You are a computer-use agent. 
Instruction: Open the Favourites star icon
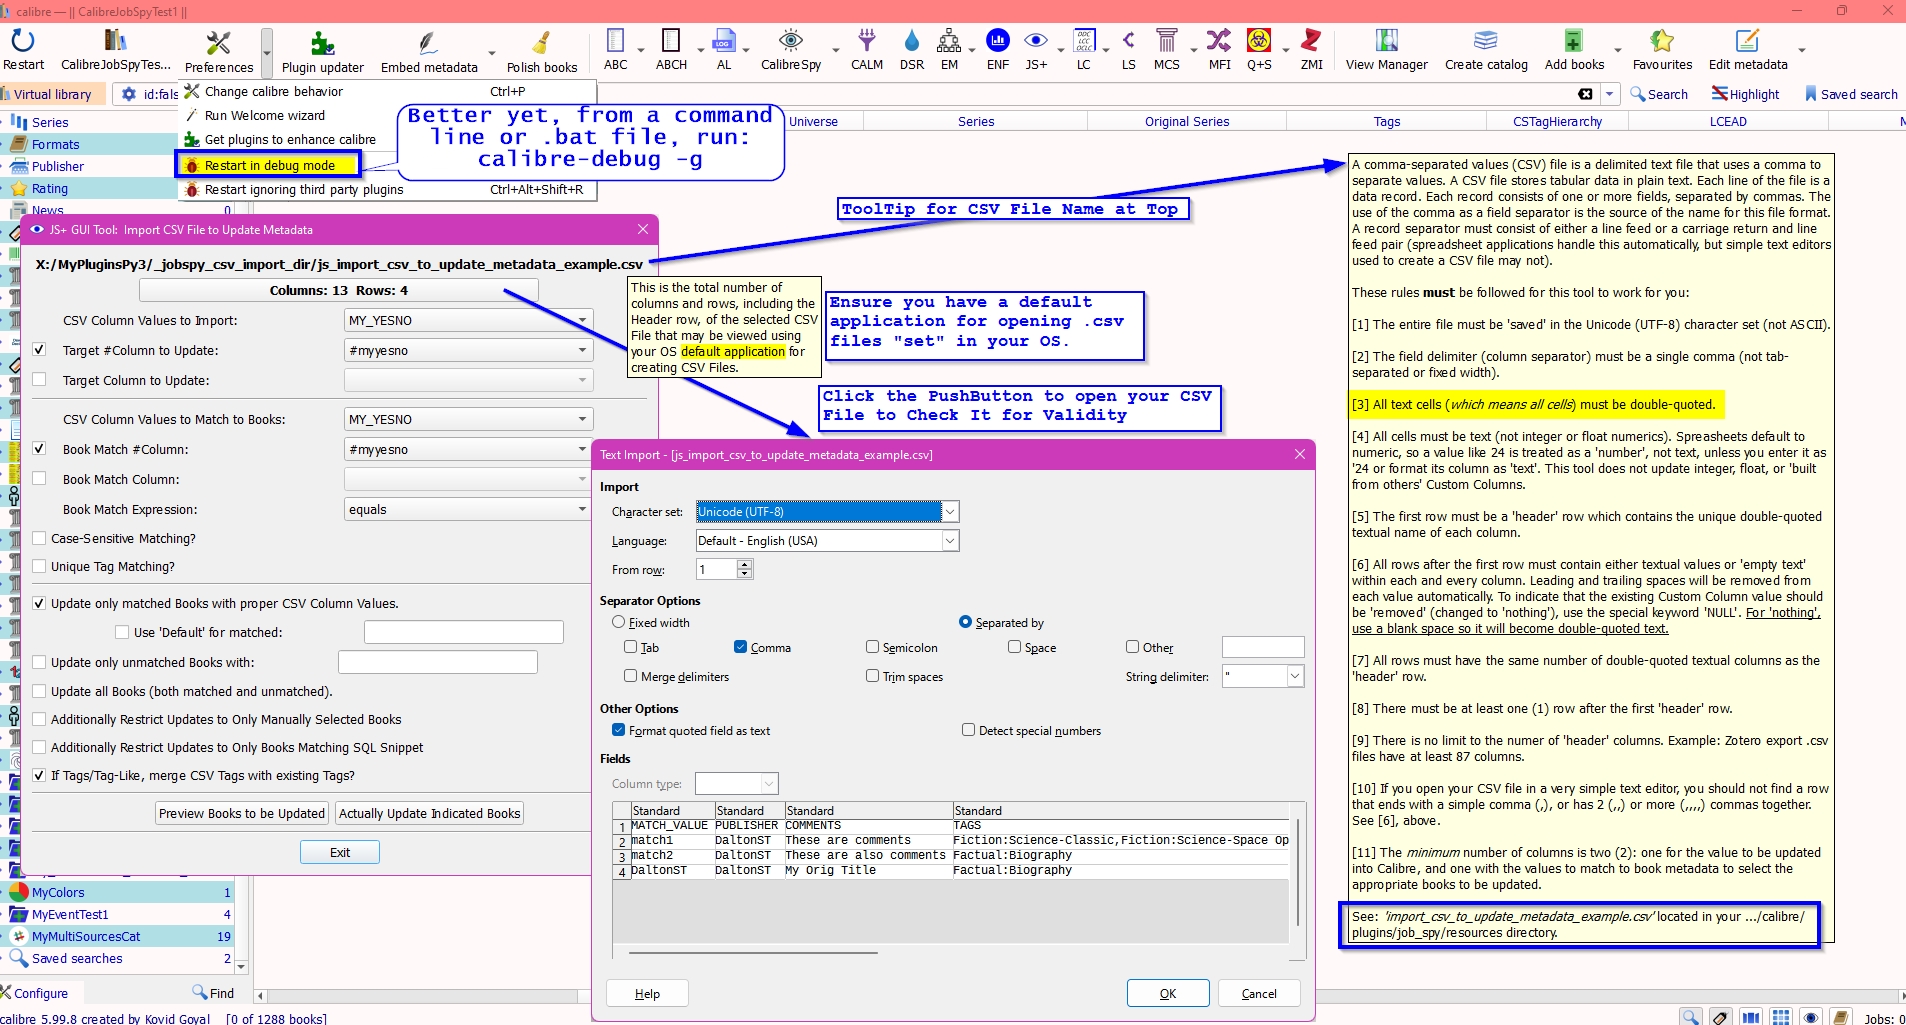pos(1662,41)
